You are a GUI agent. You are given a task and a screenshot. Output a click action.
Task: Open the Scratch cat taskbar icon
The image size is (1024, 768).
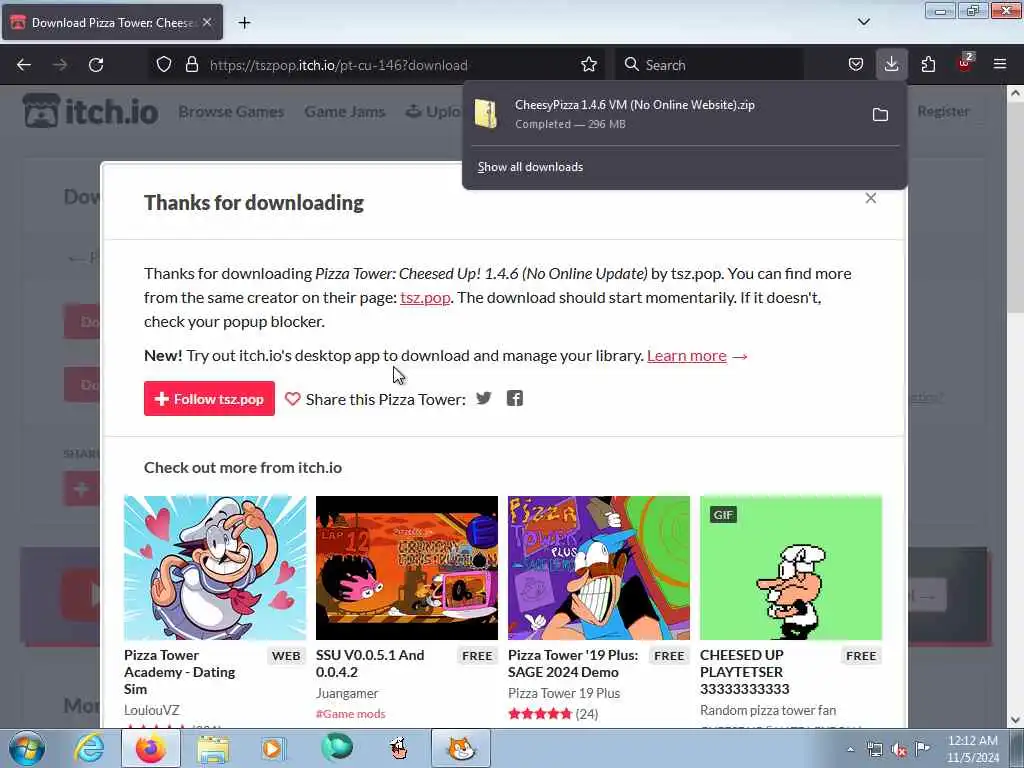[461, 748]
